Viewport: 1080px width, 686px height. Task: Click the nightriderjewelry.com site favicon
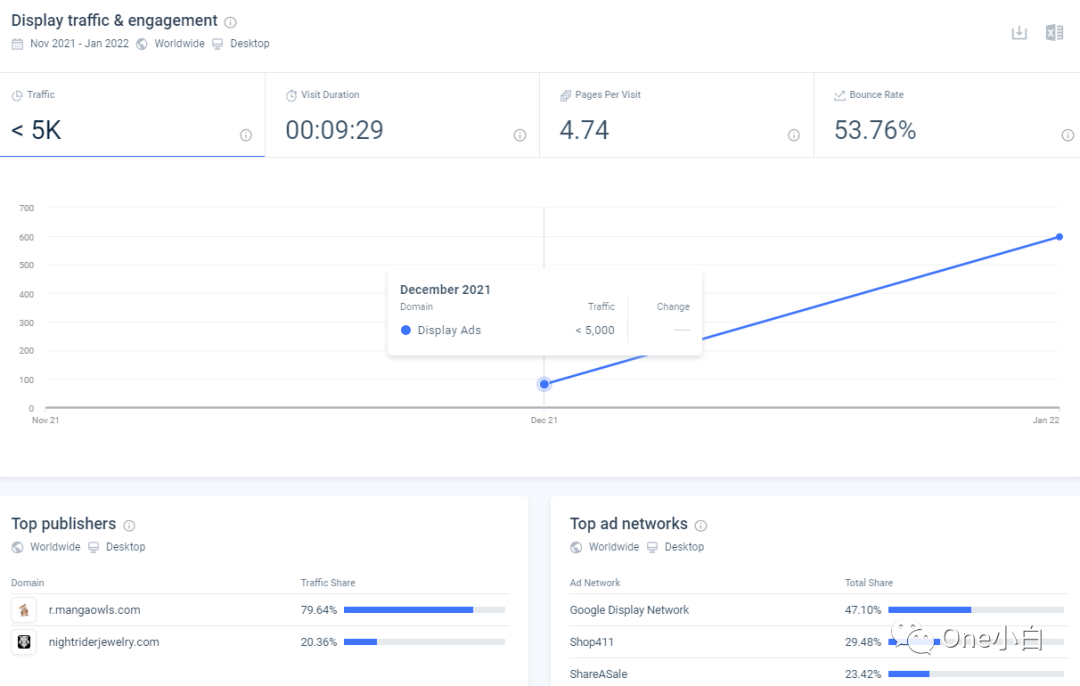click(23, 641)
